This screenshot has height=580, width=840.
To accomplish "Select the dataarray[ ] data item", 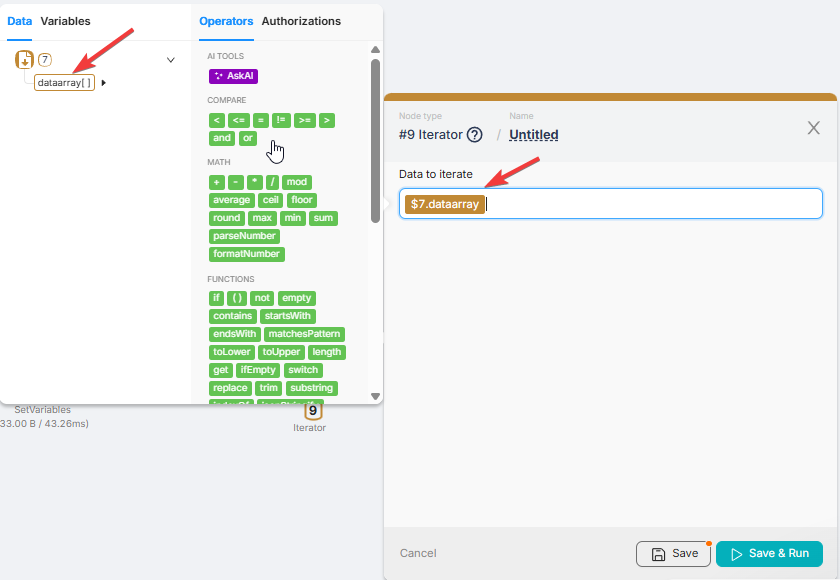I will coord(64,83).
